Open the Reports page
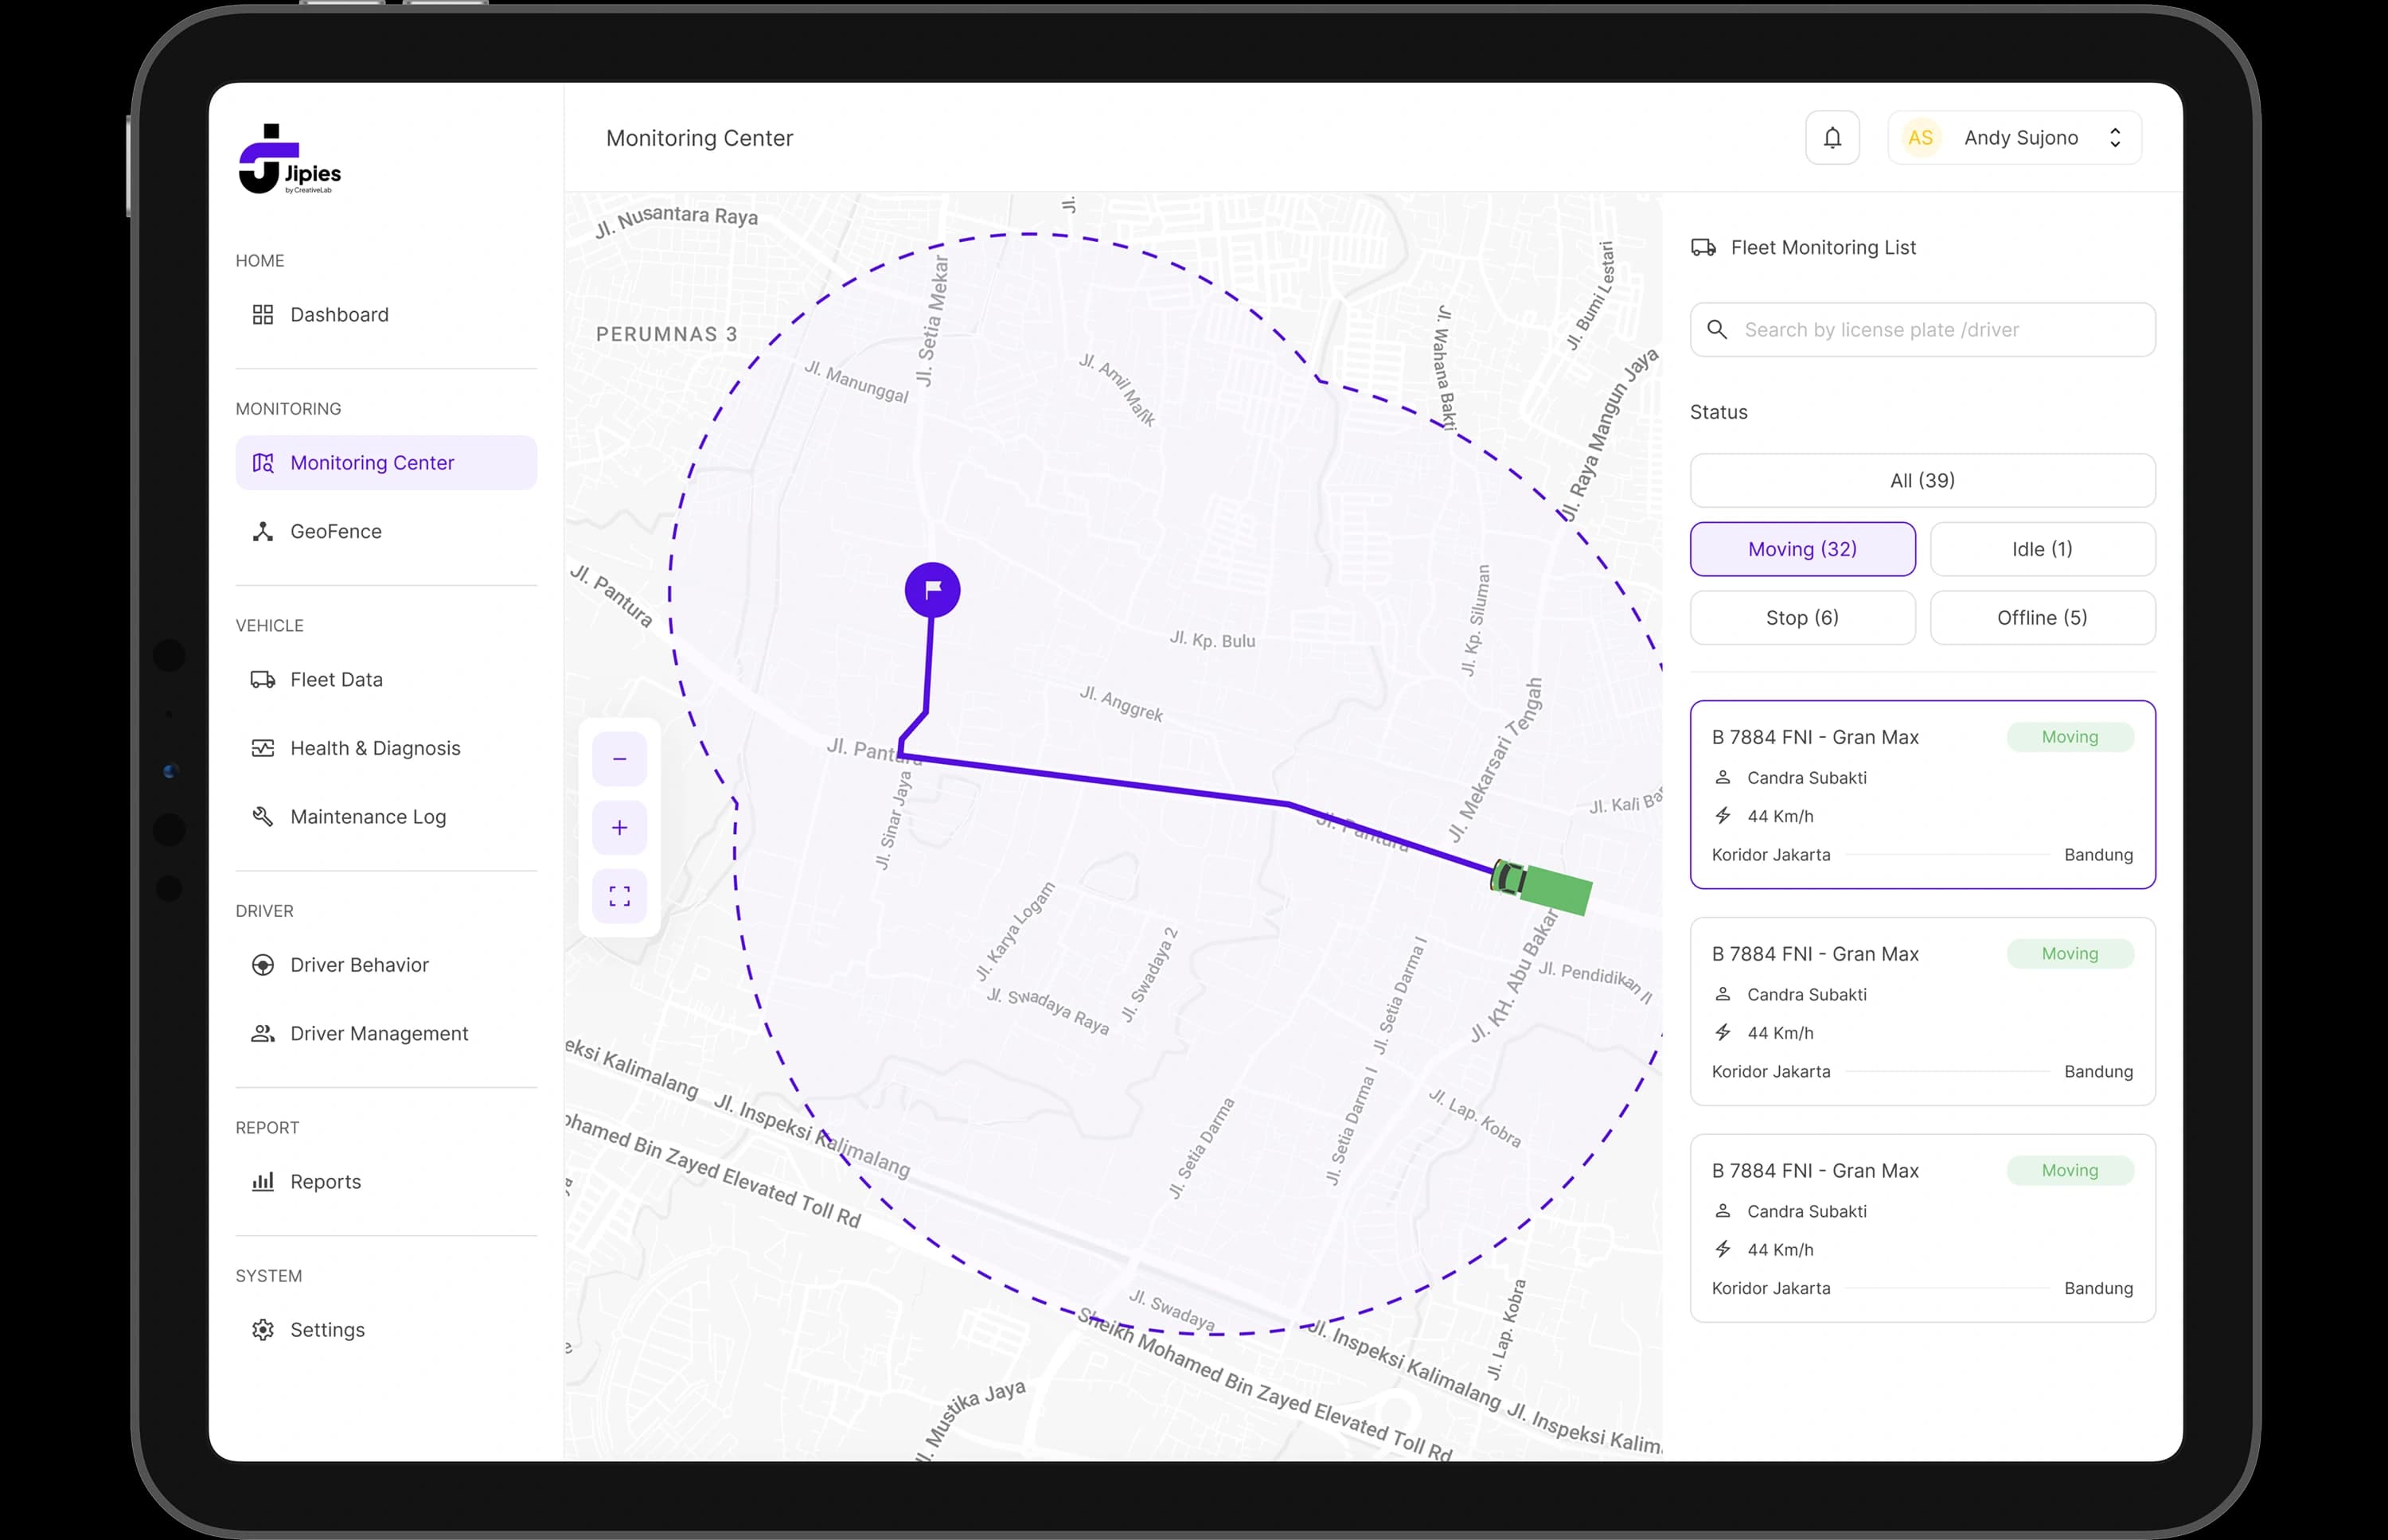2388x1540 pixels. (386, 1182)
